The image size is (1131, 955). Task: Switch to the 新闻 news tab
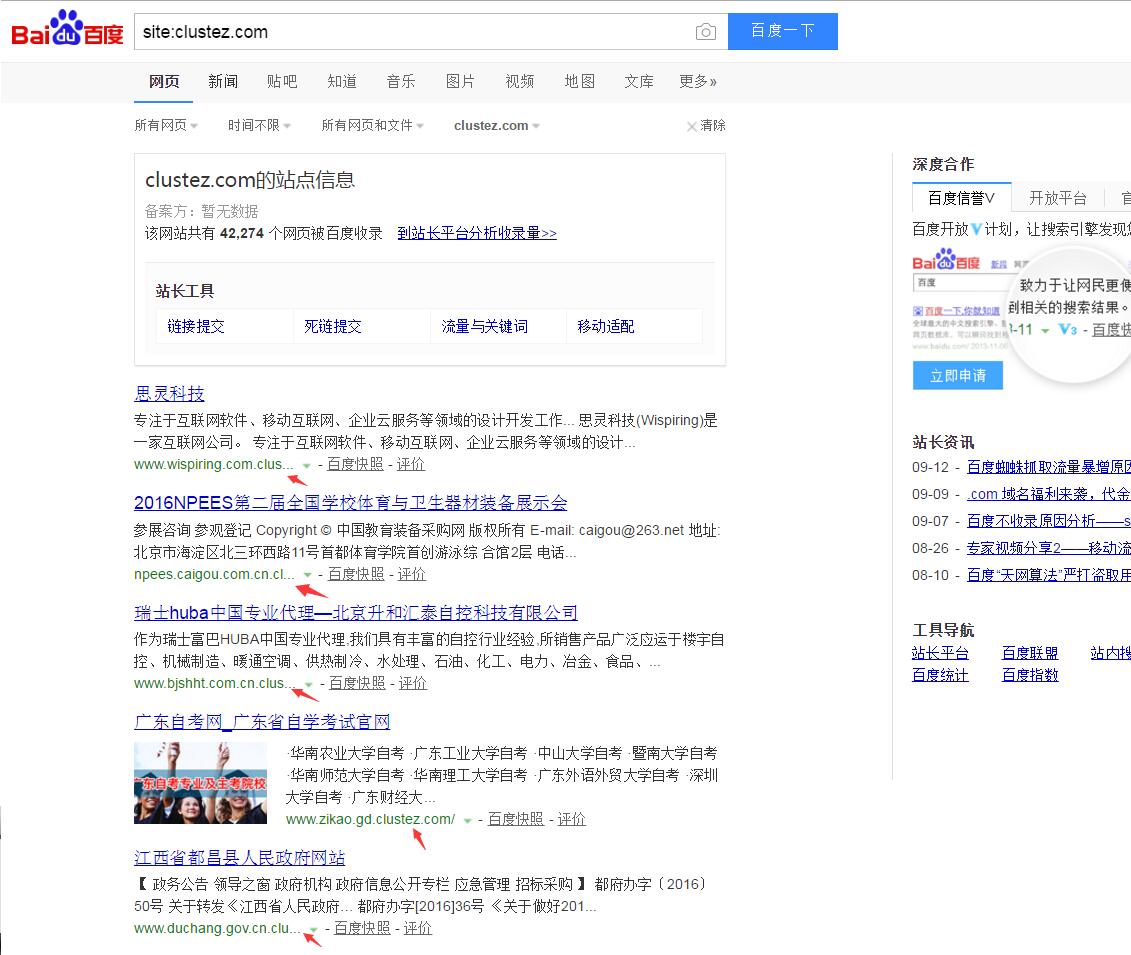click(x=223, y=82)
